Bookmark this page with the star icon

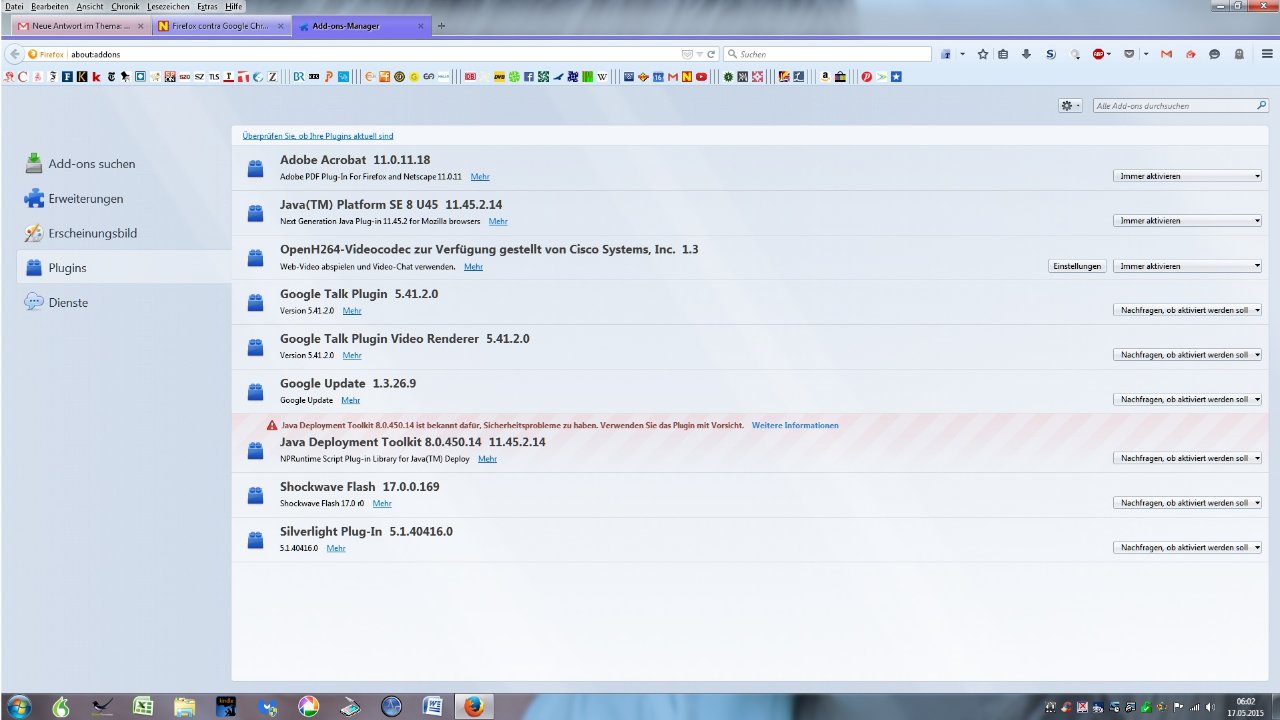click(x=982, y=54)
